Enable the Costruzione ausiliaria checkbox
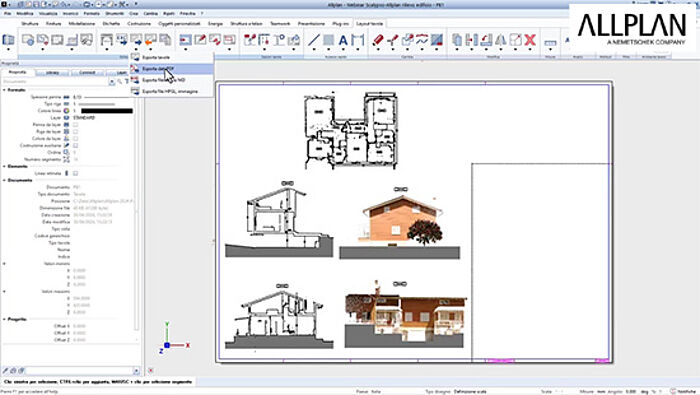The width and height of the screenshot is (700, 395). tap(75, 146)
